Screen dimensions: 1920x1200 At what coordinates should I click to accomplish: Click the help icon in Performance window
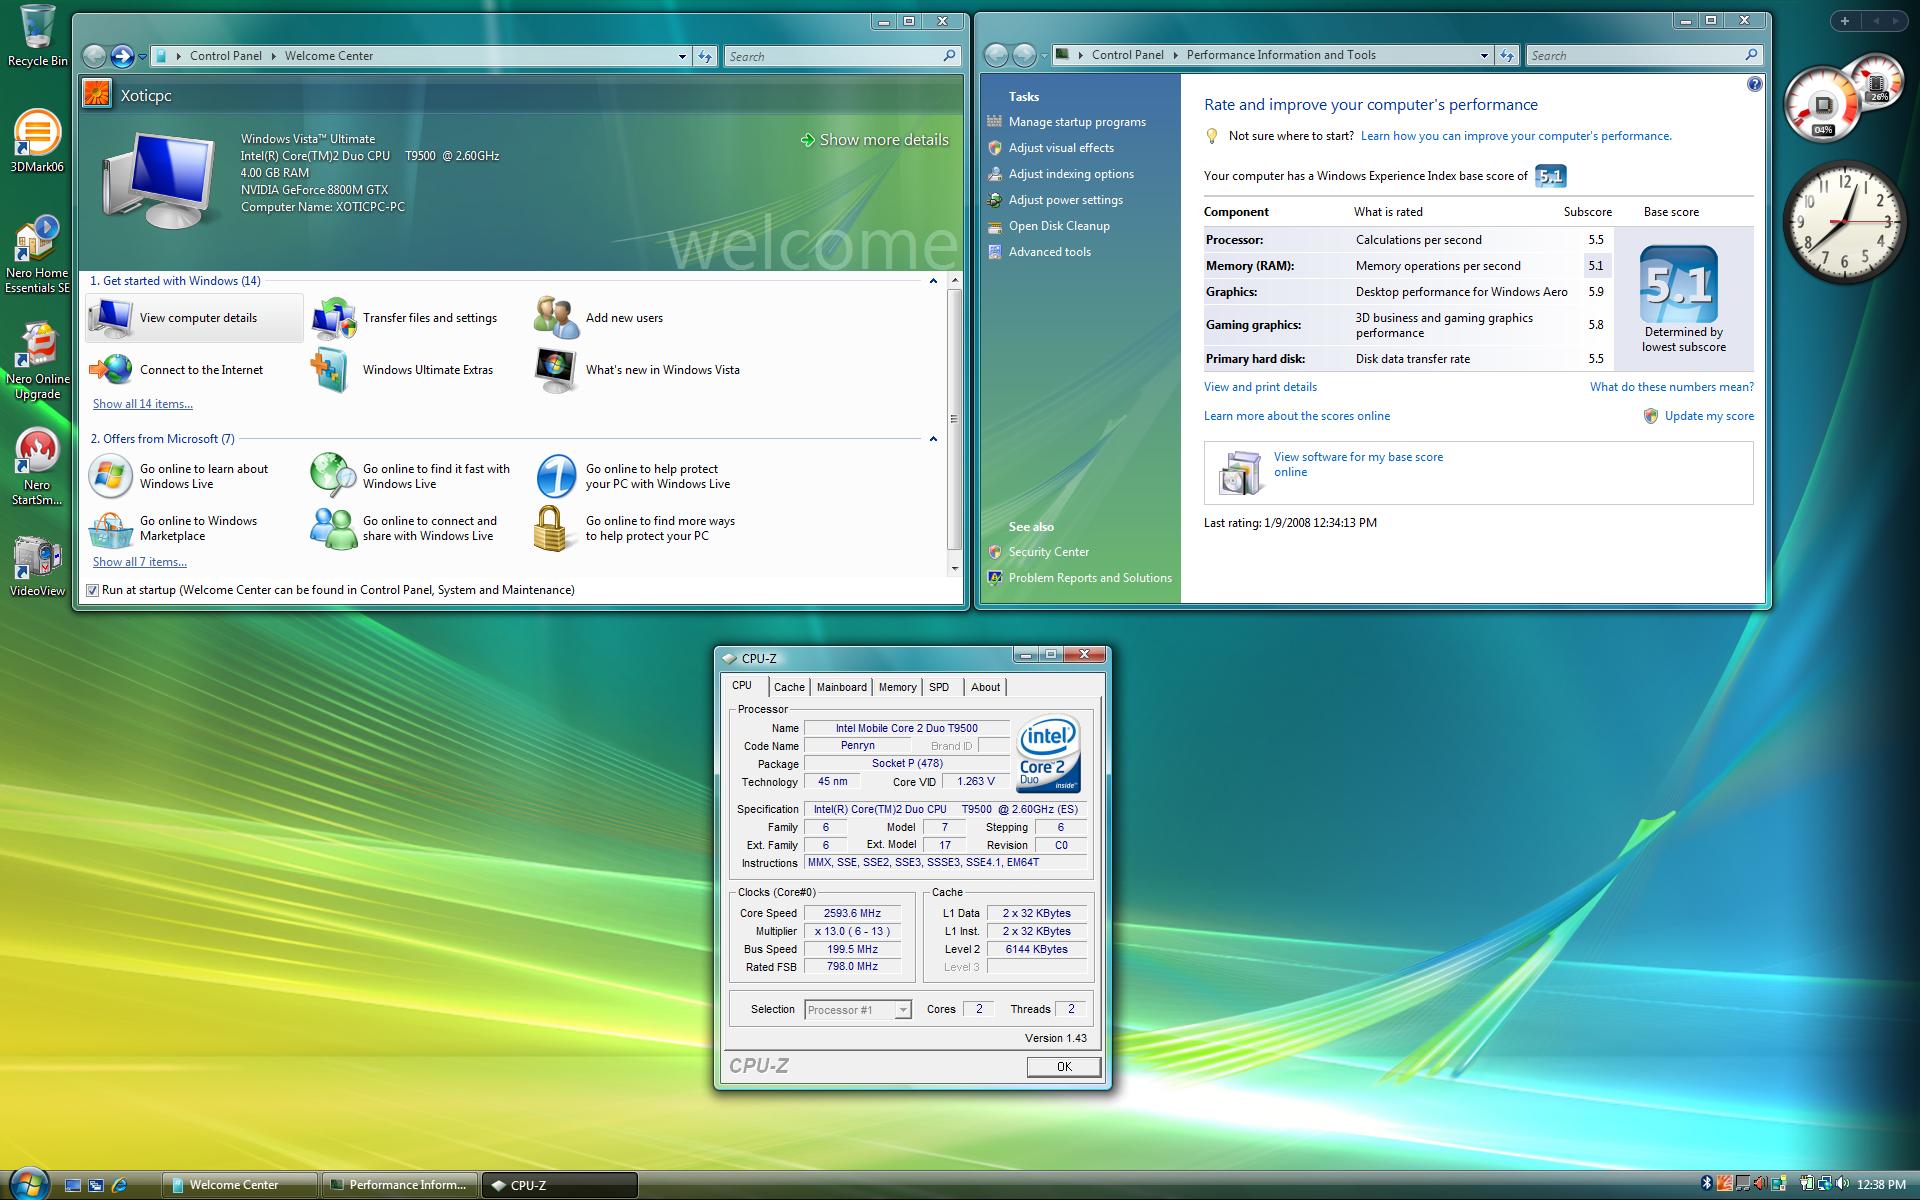point(1754,85)
